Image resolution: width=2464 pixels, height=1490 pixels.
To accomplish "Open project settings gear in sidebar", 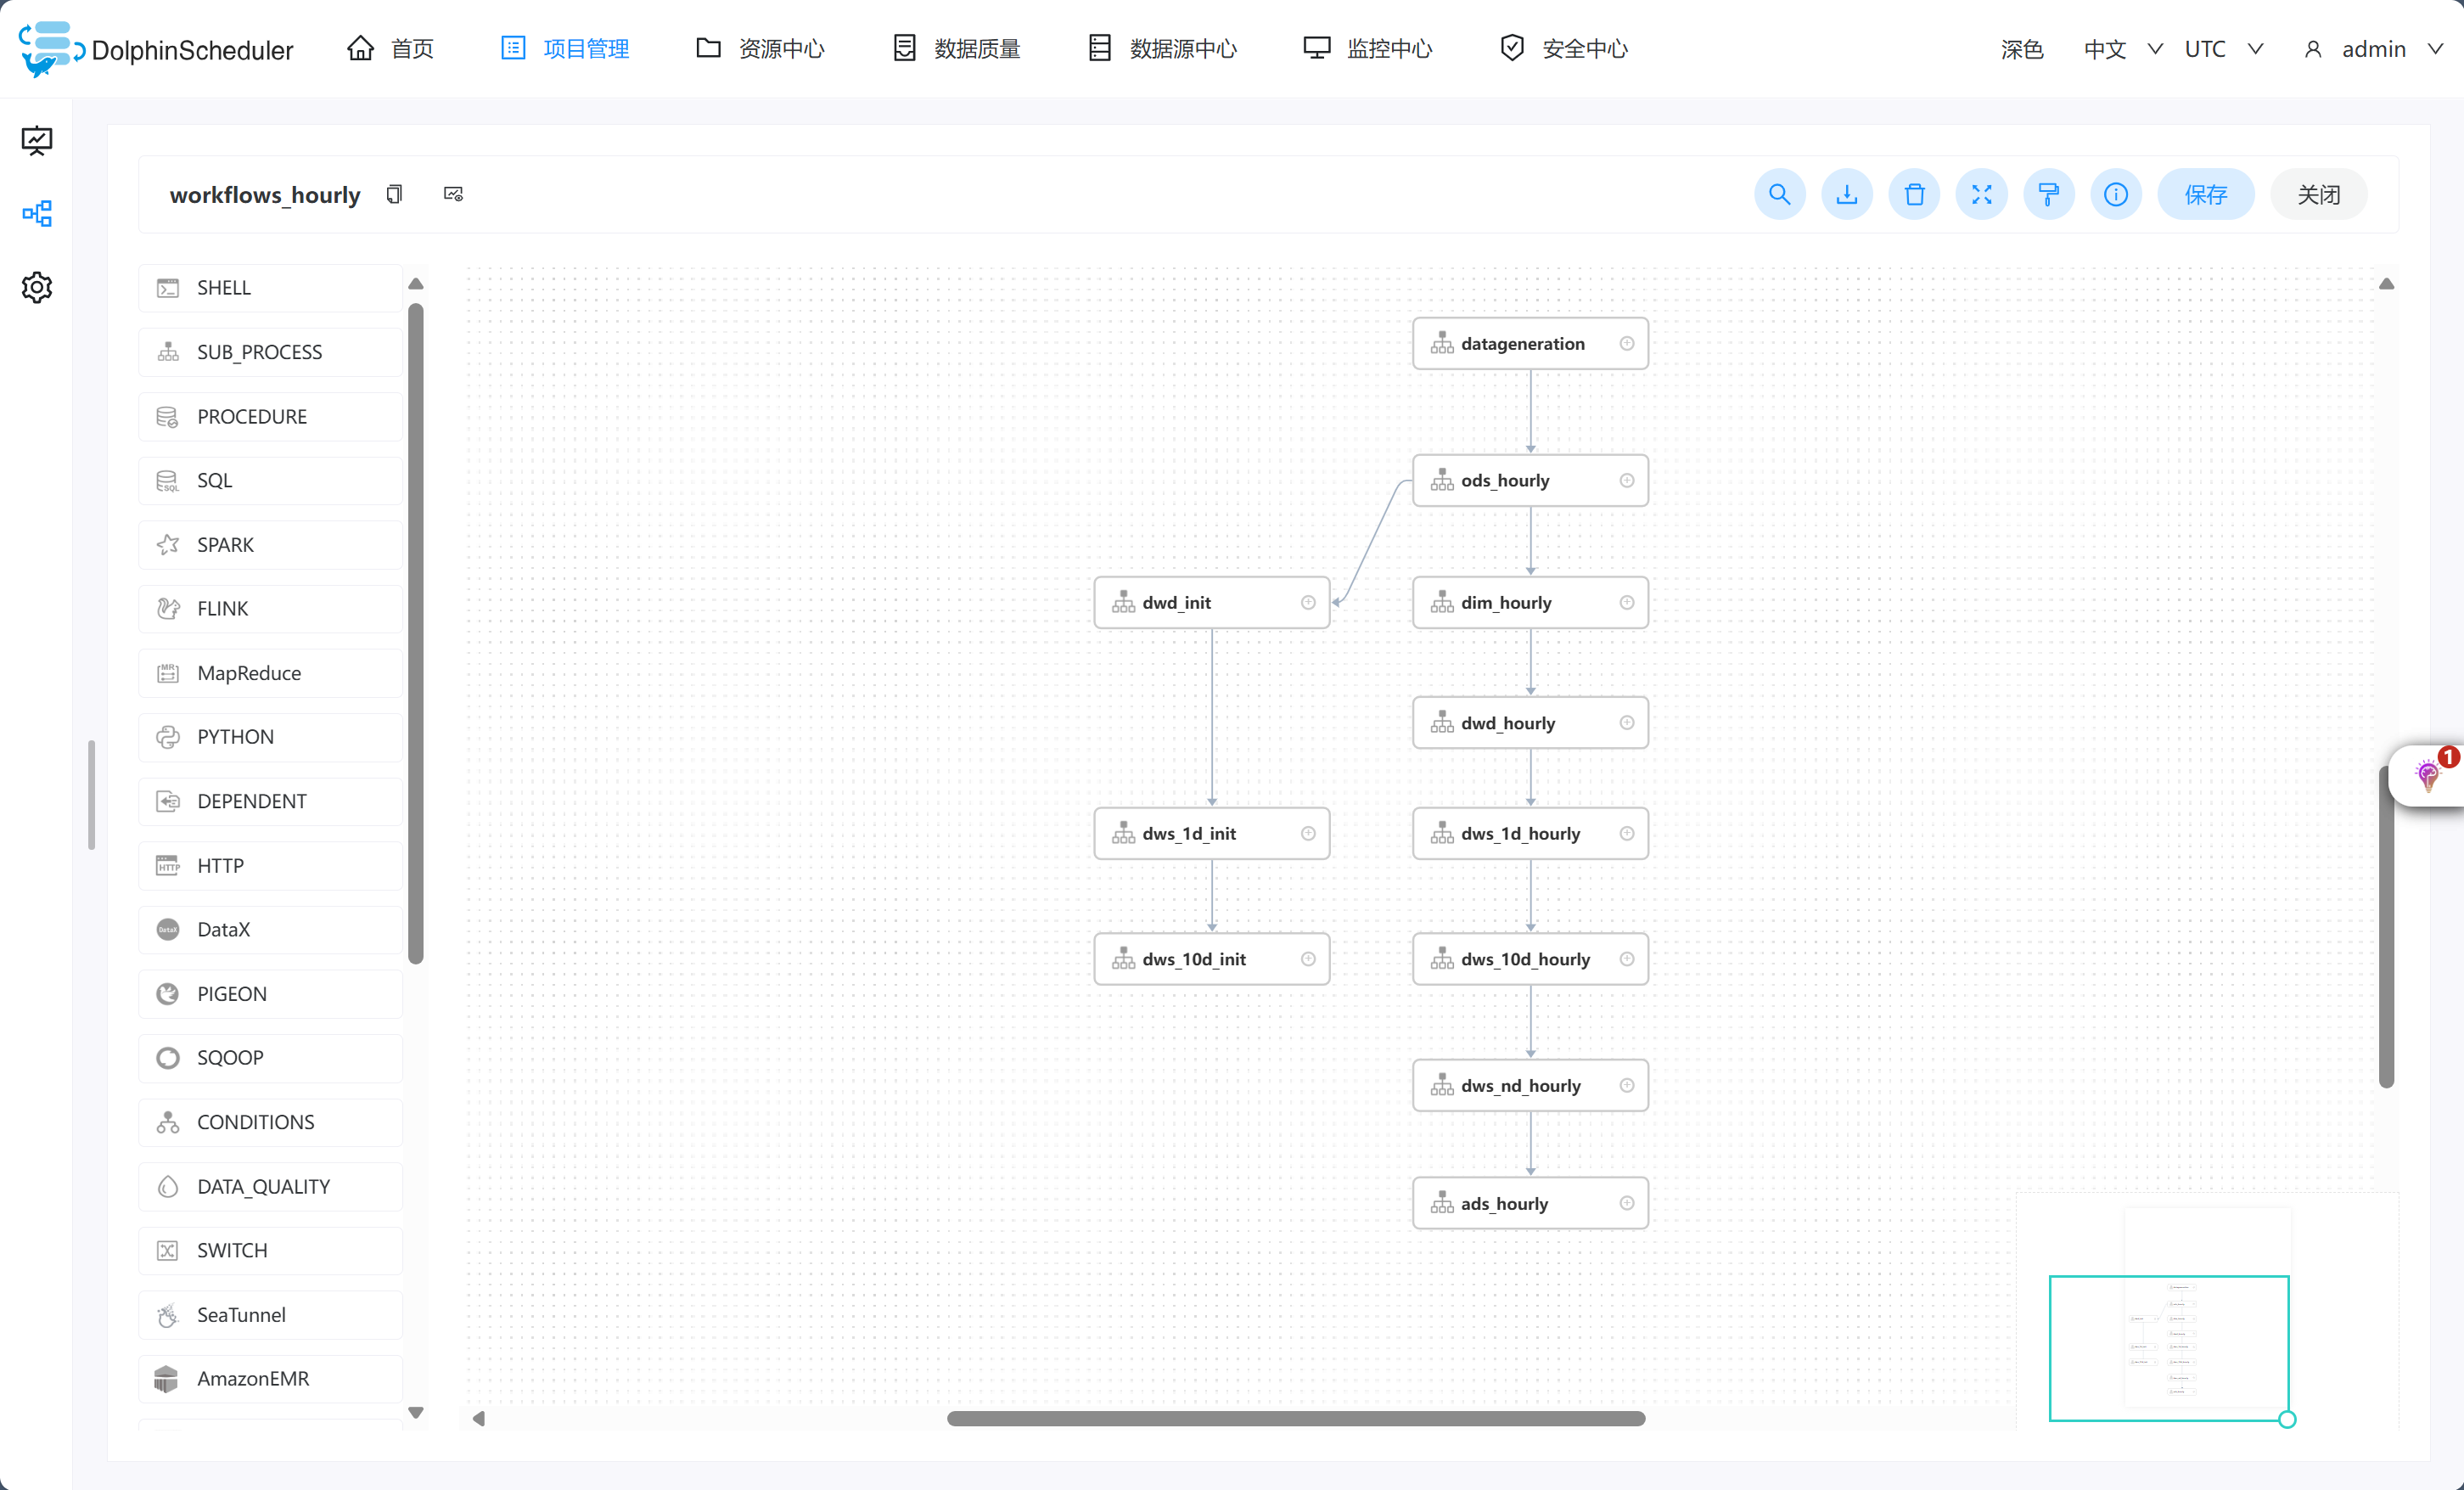I will (37, 287).
